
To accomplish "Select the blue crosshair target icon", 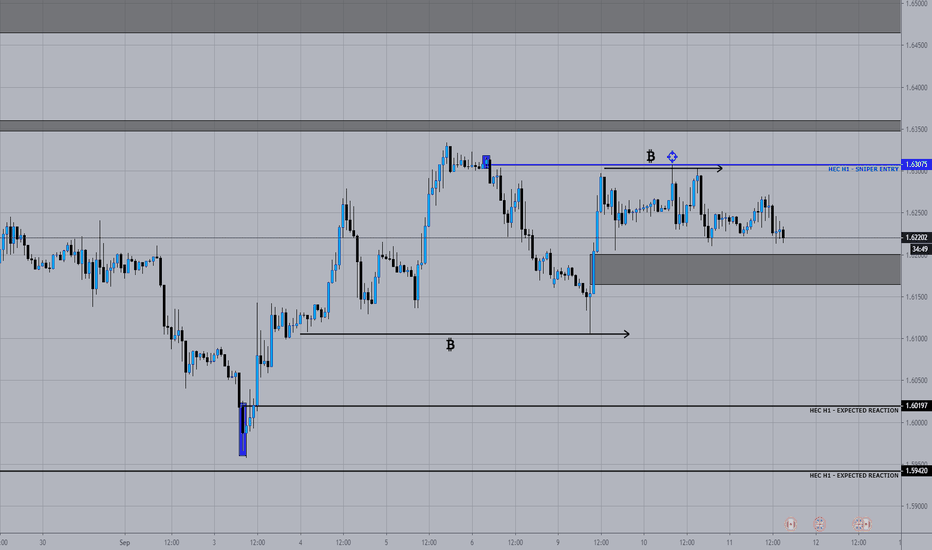I will coord(672,156).
